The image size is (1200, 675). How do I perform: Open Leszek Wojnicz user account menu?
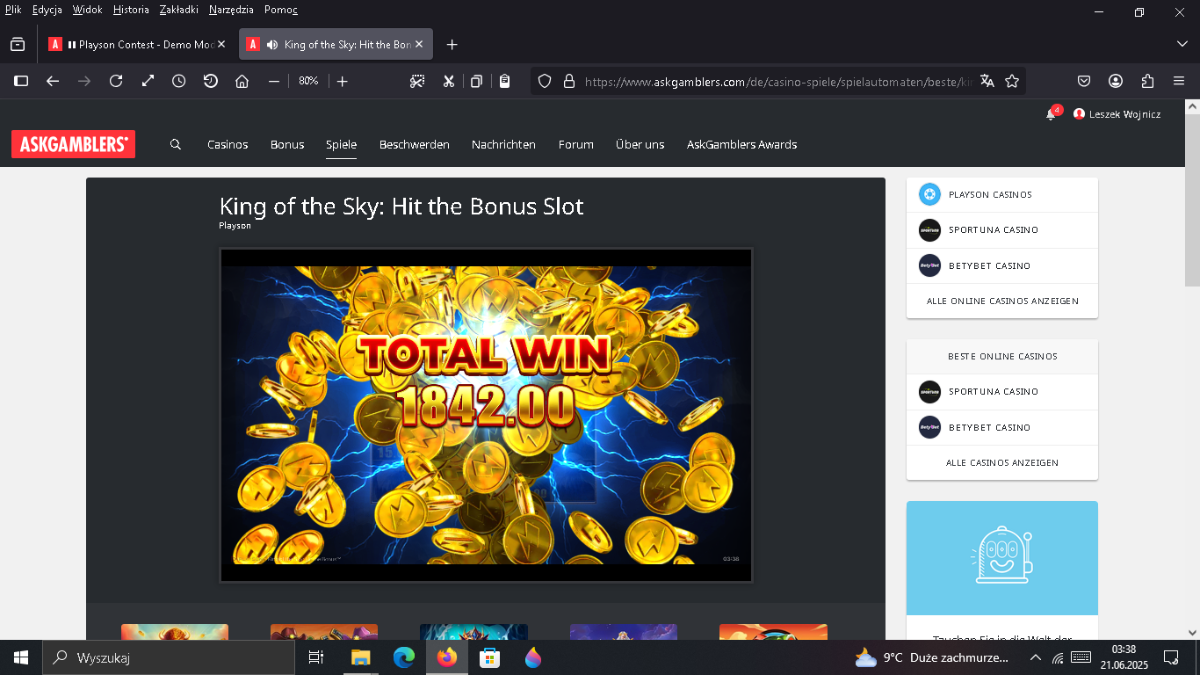click(1117, 114)
